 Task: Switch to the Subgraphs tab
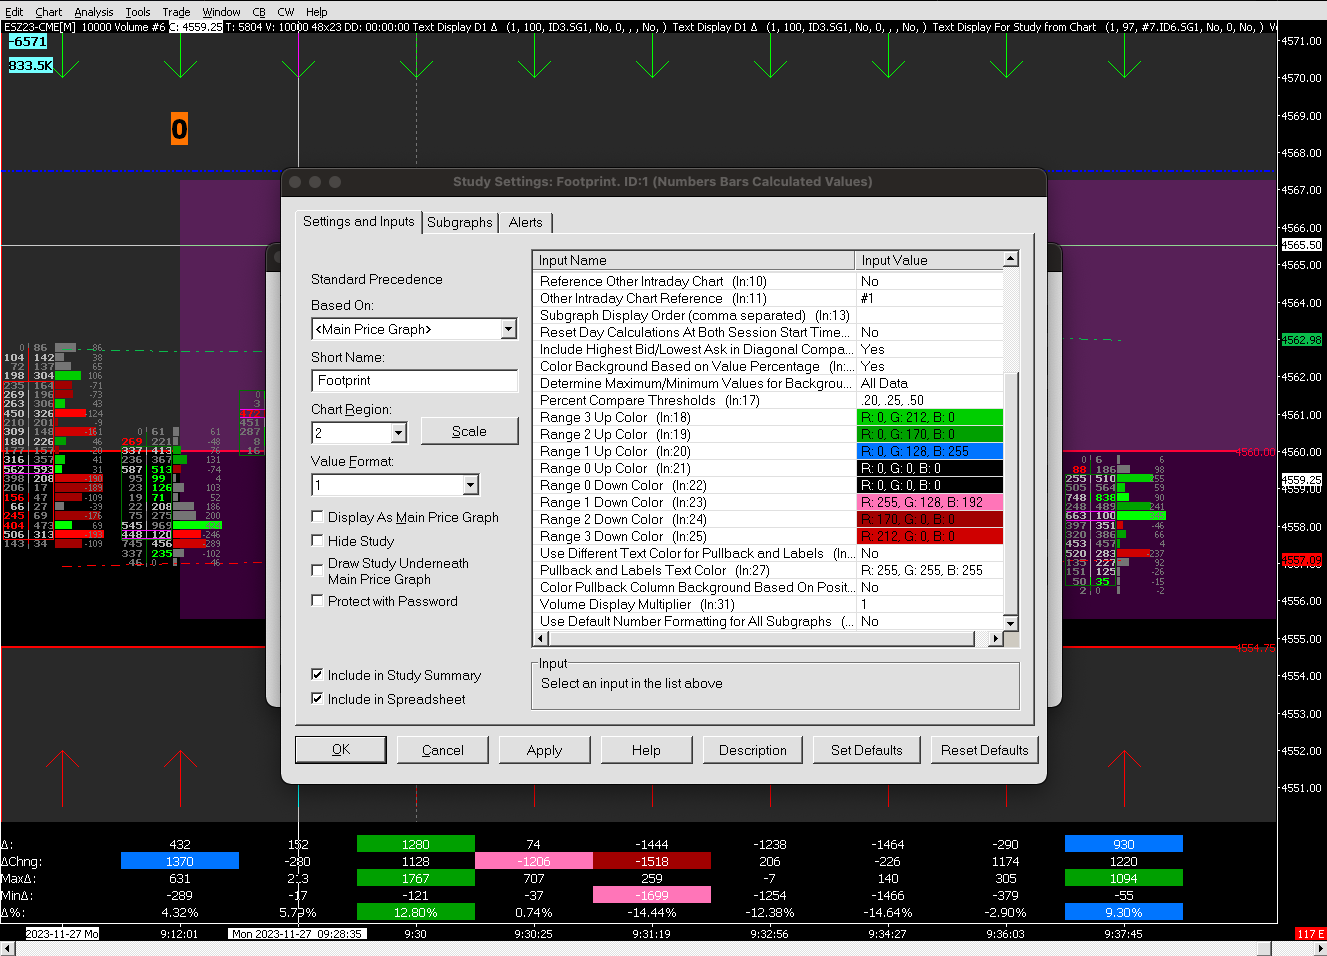pos(460,222)
